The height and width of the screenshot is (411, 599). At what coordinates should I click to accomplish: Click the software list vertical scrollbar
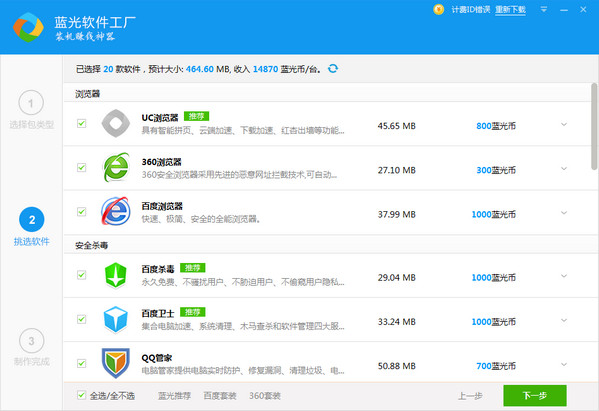tap(594, 126)
